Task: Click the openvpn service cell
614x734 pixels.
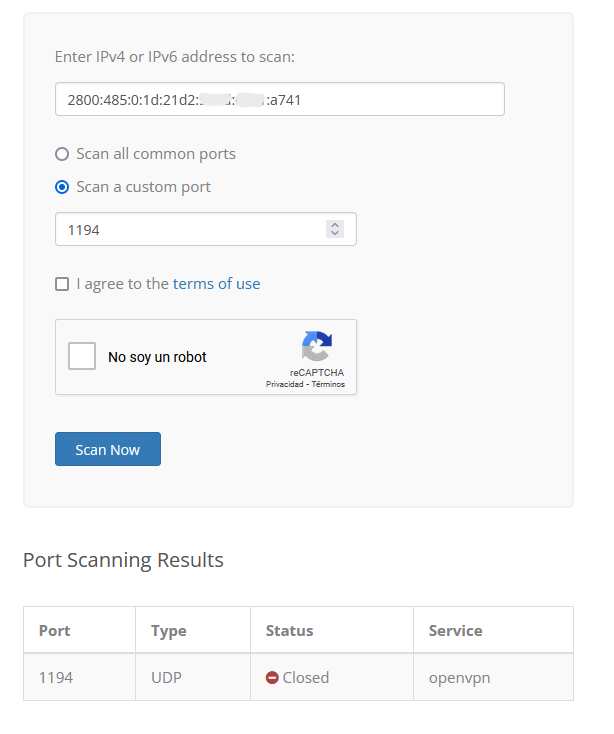Action: pos(460,678)
